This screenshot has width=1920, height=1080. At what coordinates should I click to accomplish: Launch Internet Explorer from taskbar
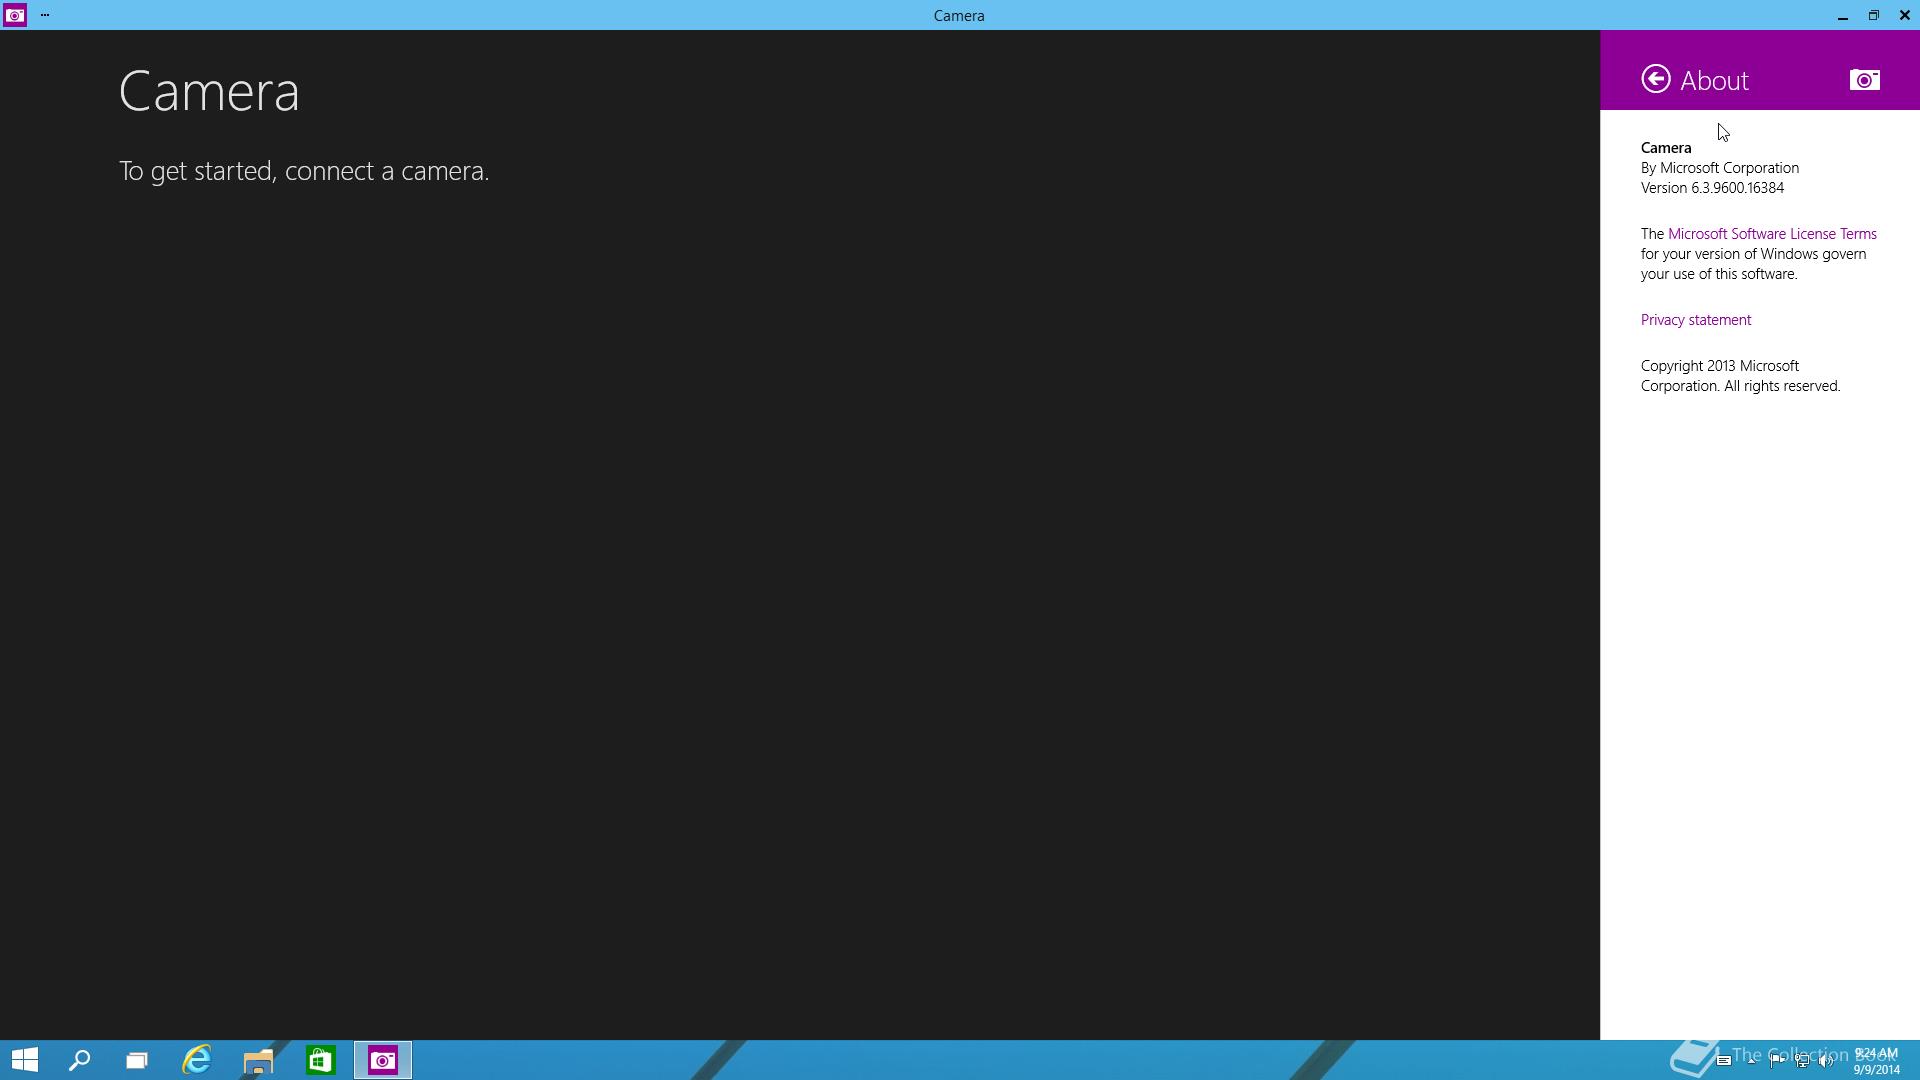(197, 1060)
